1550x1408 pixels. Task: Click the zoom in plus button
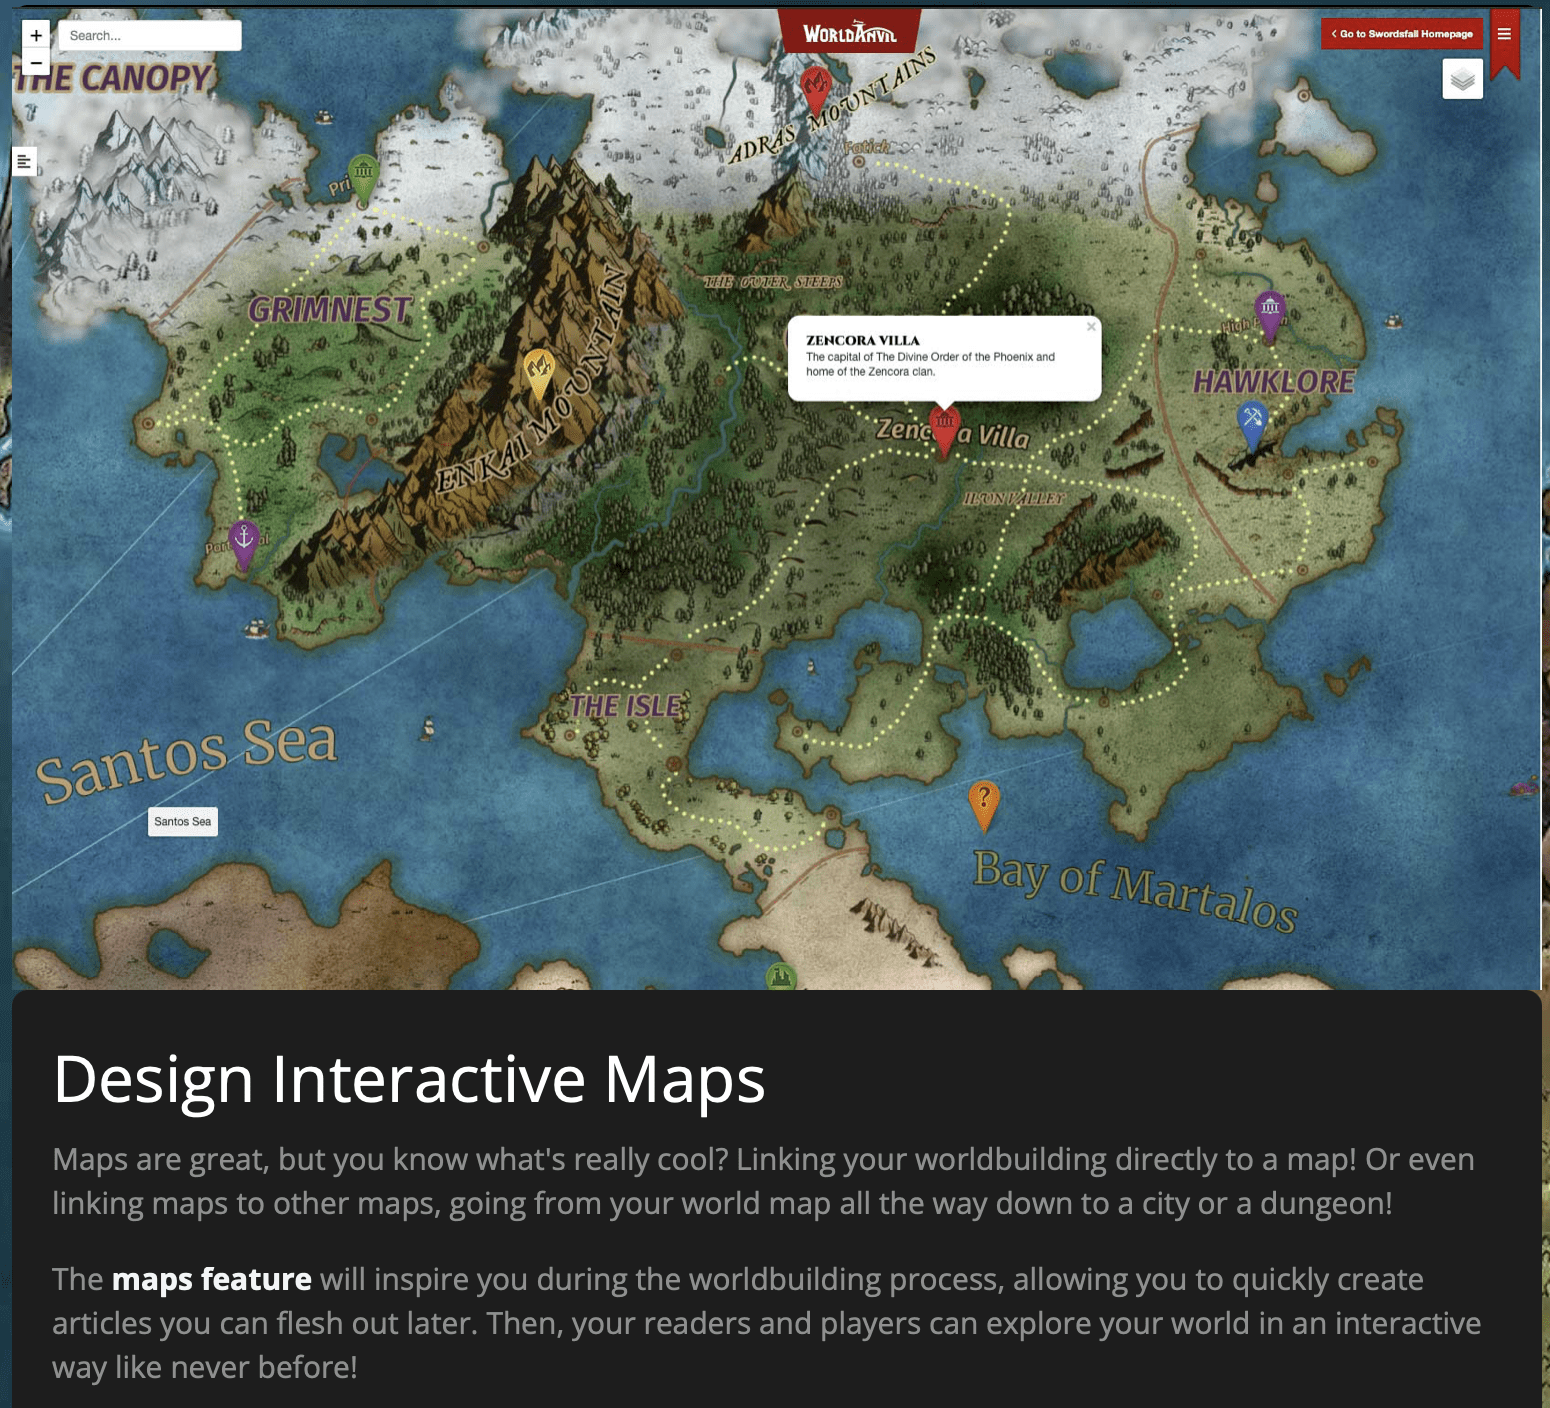click(36, 35)
